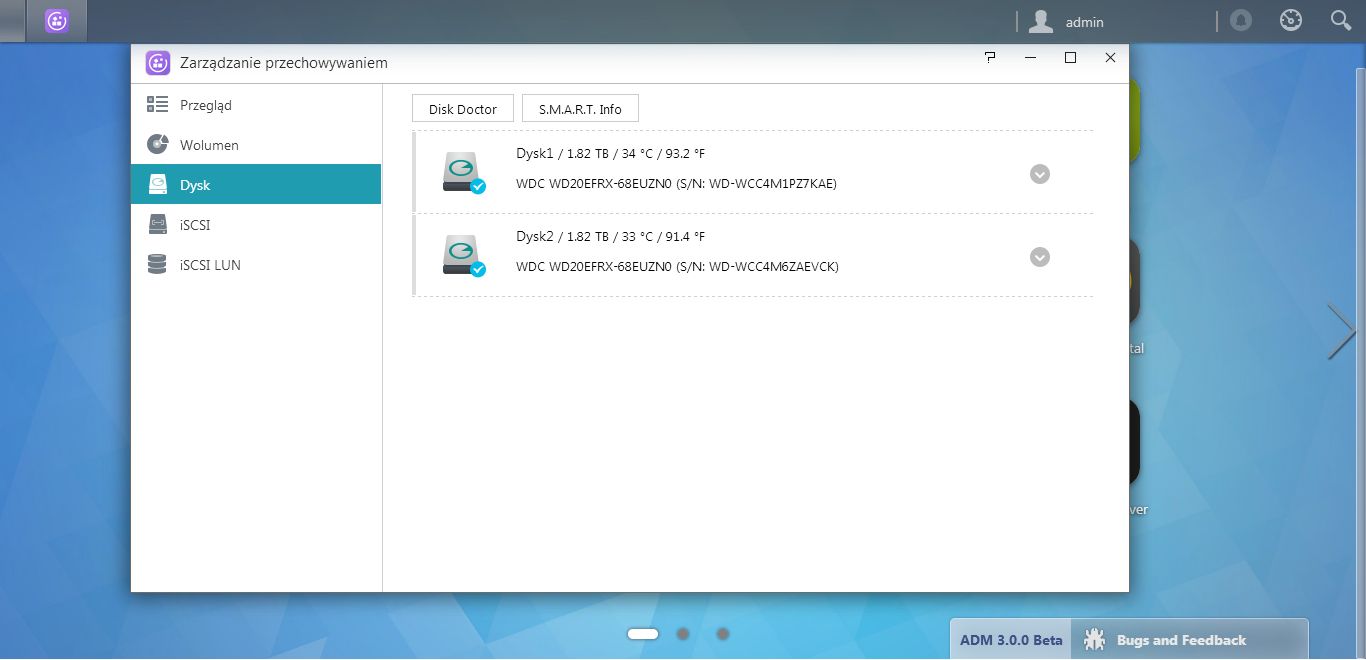The image size is (1366, 660).
Task: Click the window title bar app icon
Action: click(158, 63)
